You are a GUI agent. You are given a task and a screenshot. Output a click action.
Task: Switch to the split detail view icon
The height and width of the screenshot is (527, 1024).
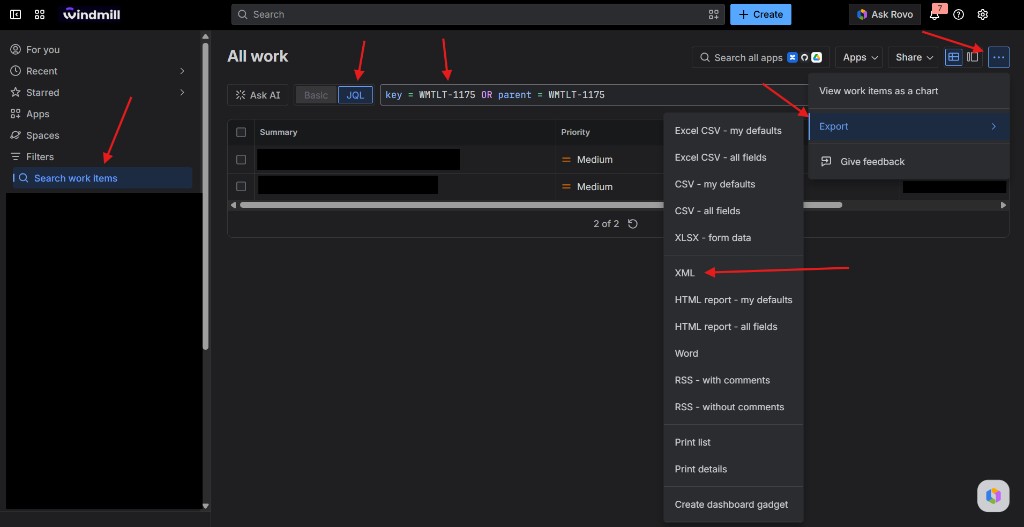point(972,57)
